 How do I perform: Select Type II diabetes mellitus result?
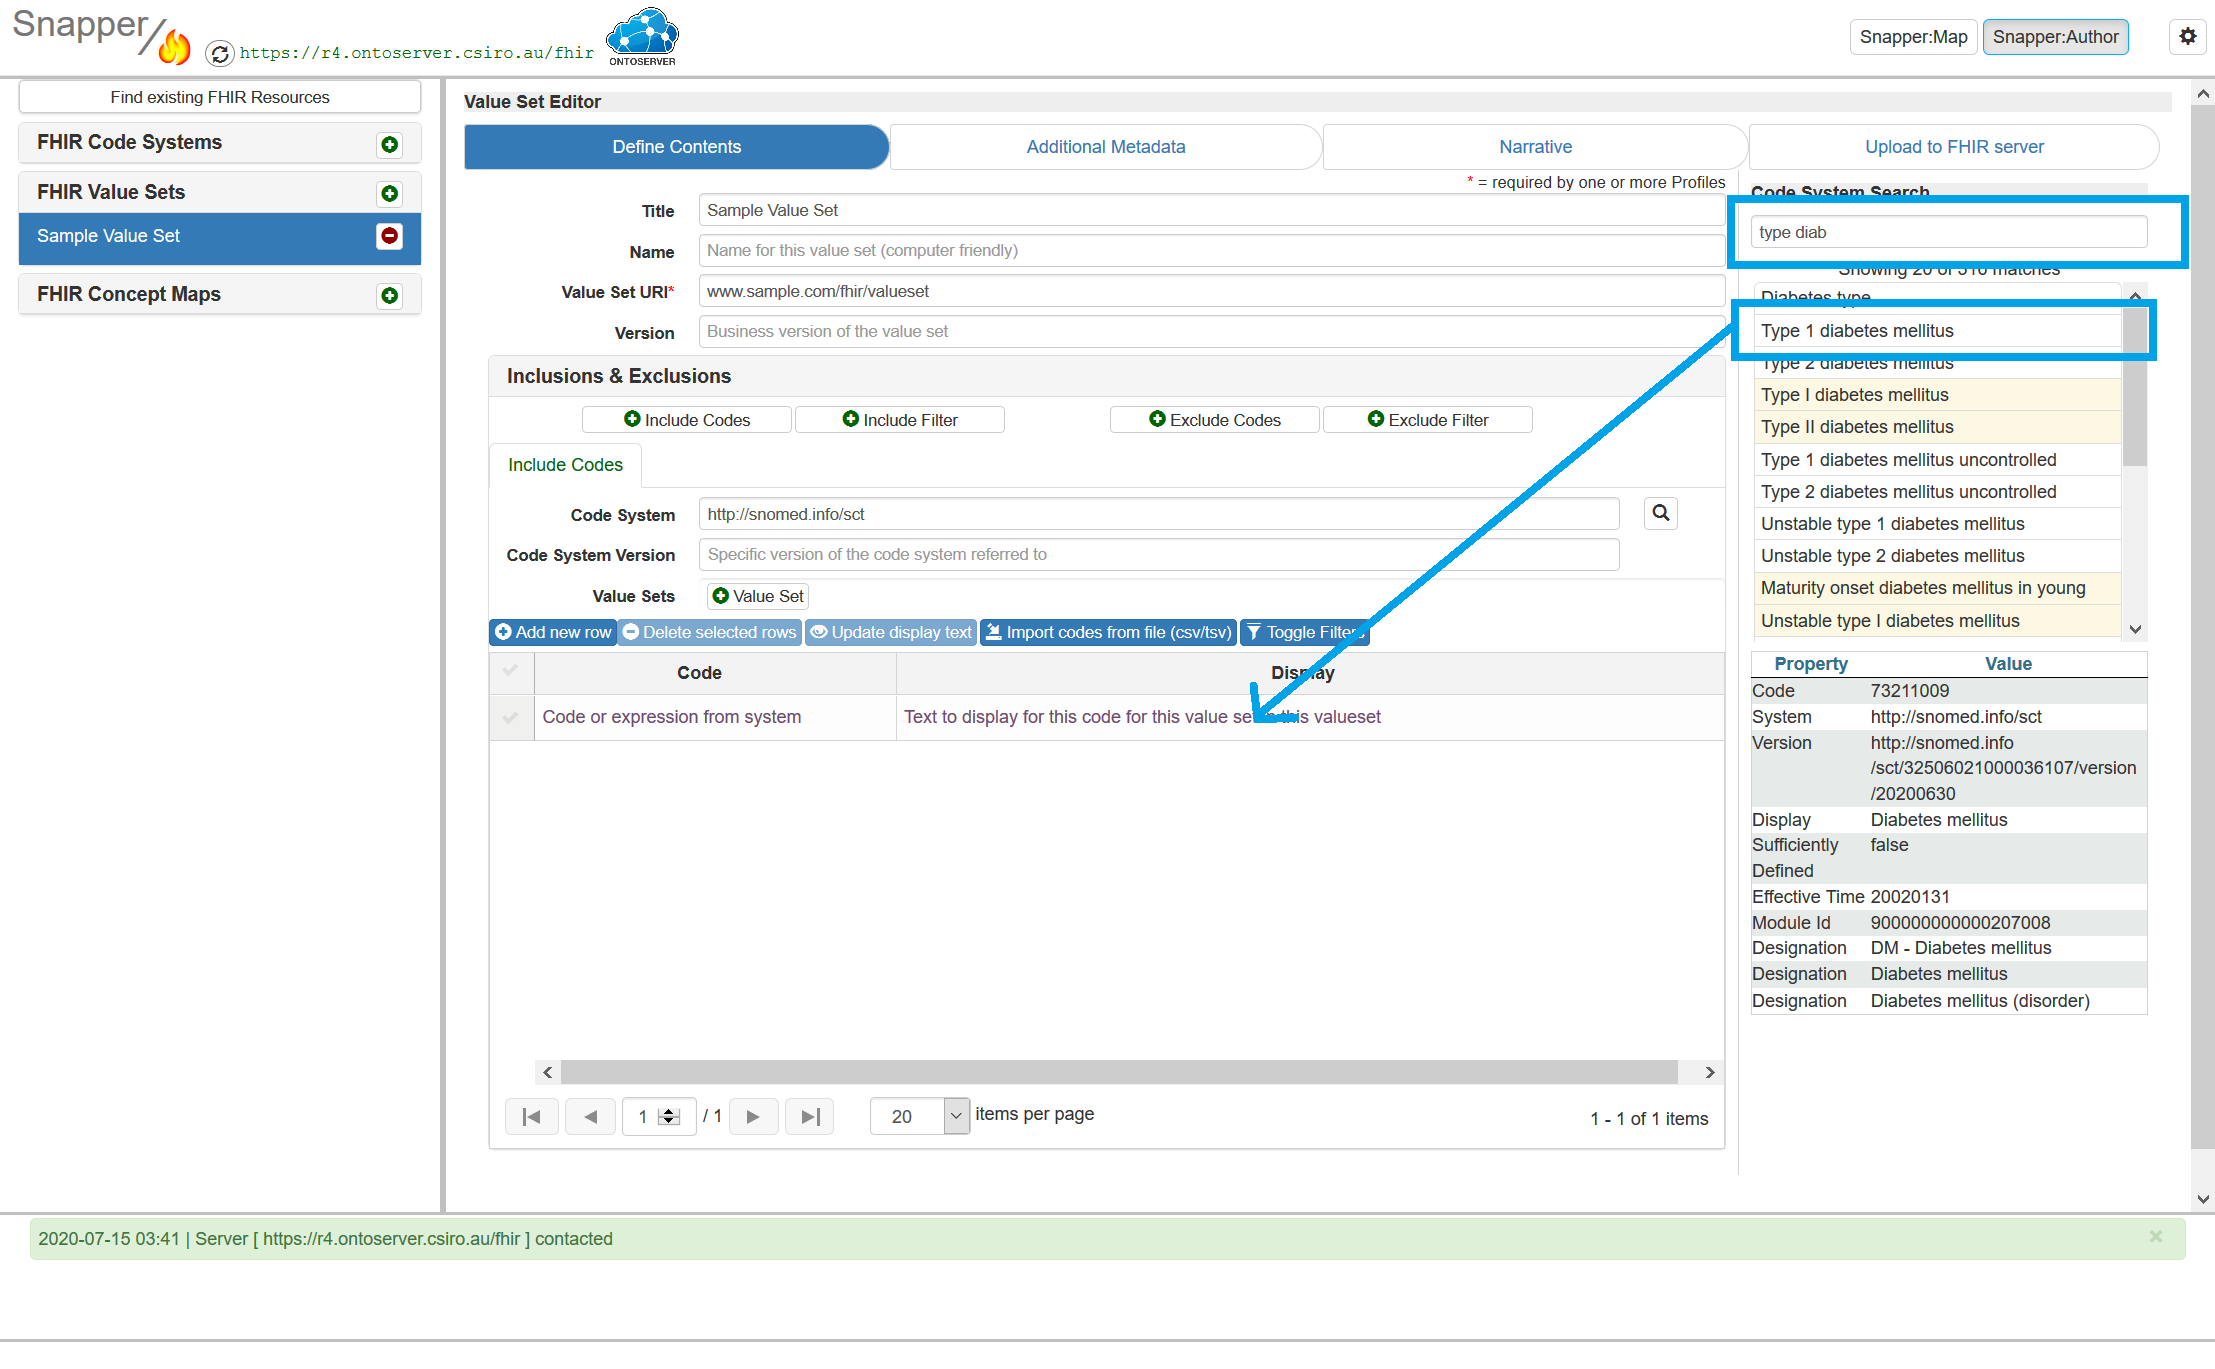(1938, 427)
